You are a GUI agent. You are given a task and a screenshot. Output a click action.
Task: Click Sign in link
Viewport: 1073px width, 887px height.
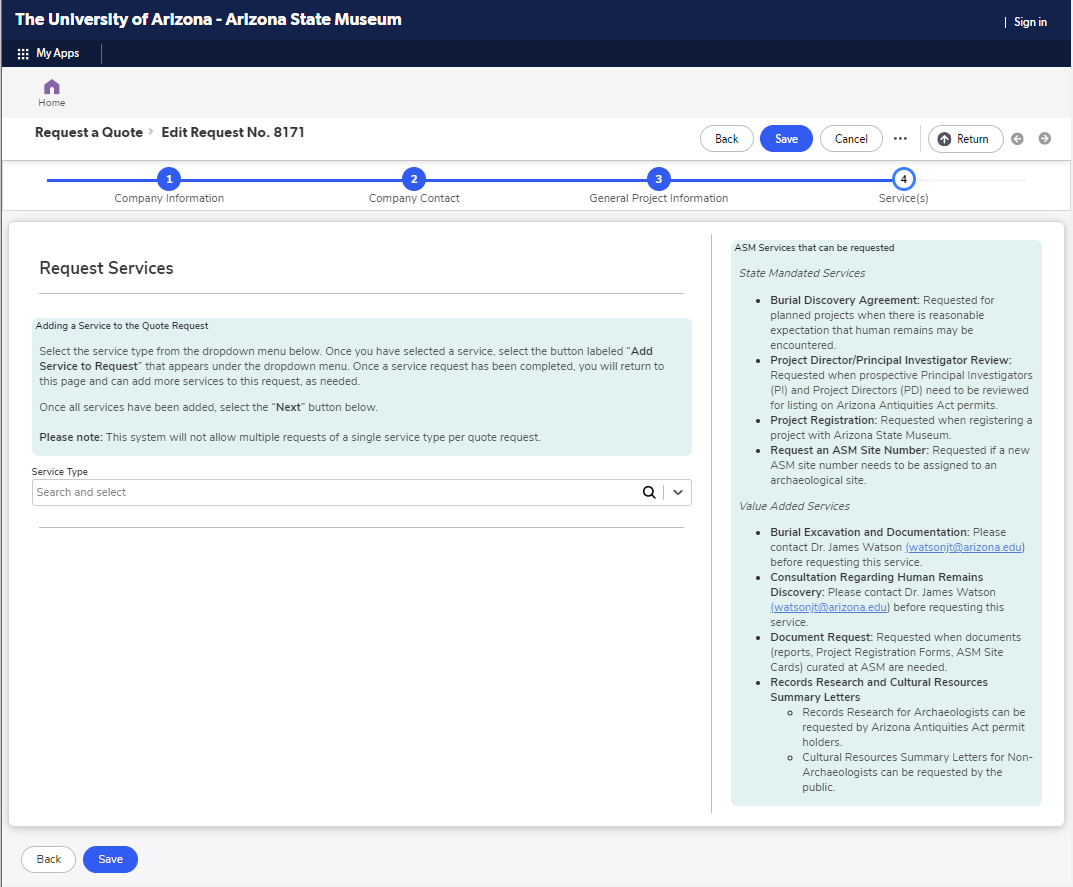click(x=1030, y=22)
